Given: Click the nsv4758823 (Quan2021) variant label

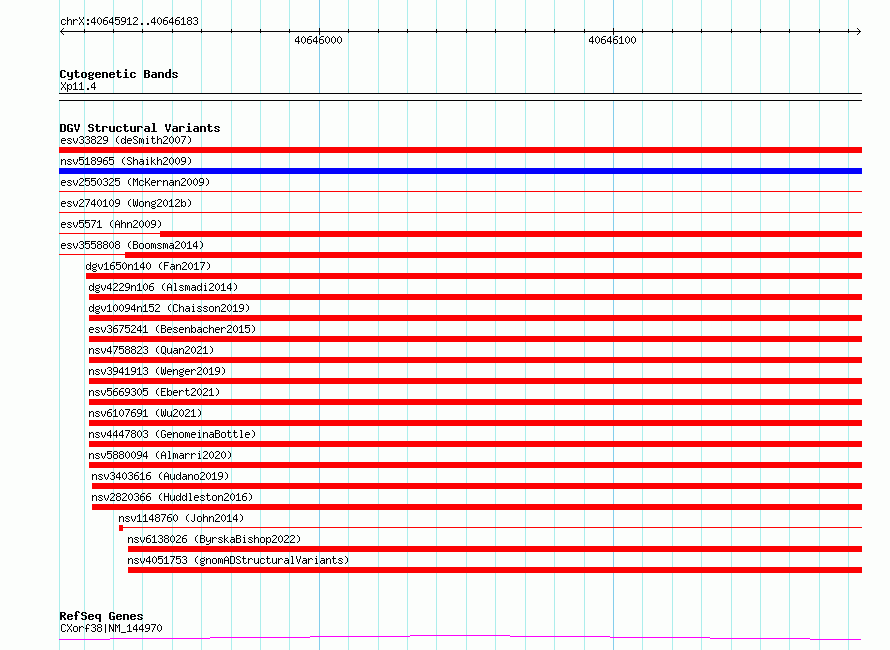Looking at the screenshot, I should point(151,350).
